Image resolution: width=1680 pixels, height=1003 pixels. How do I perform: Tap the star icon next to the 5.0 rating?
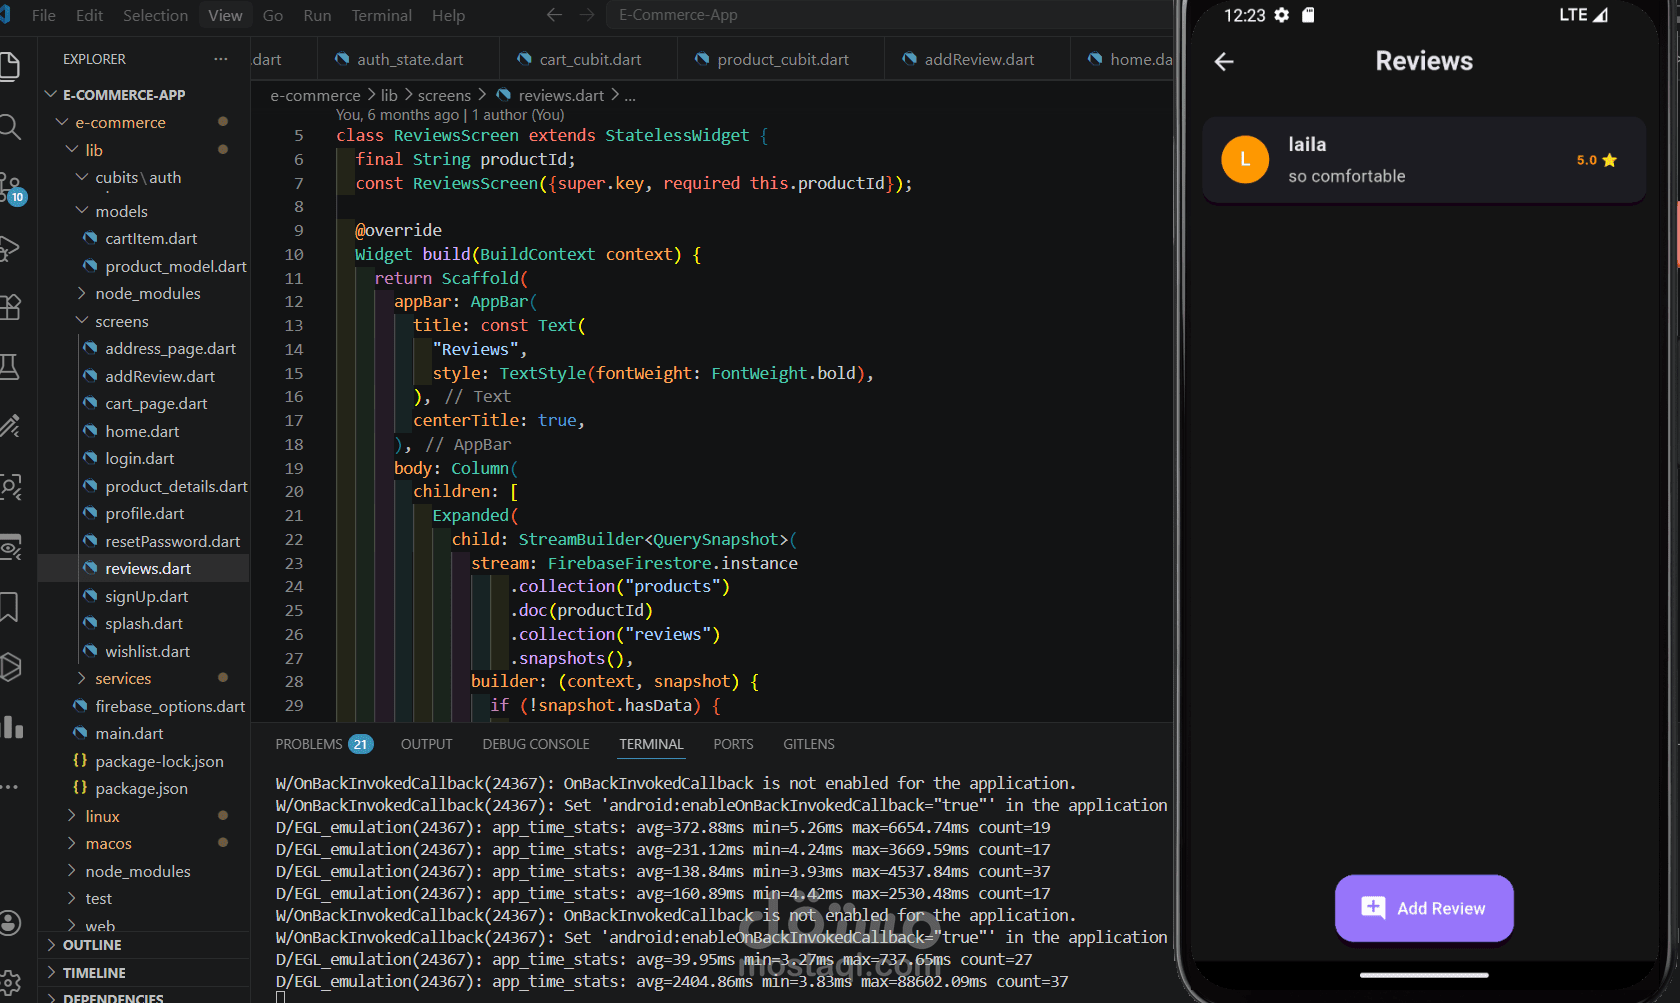coord(1609,160)
